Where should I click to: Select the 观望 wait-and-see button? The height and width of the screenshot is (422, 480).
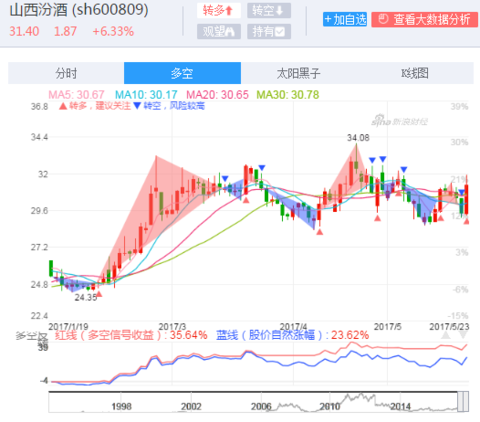tap(219, 32)
